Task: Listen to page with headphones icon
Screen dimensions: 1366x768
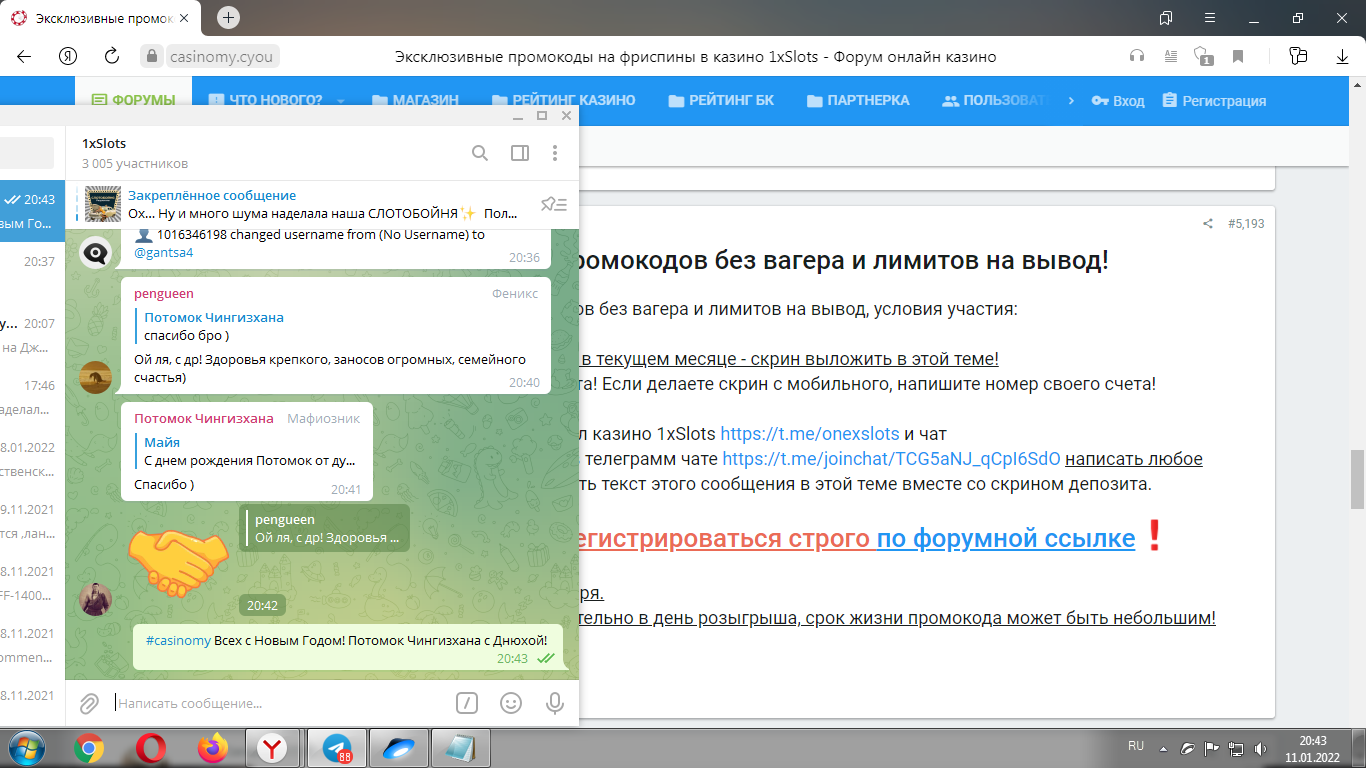Action: pos(1136,56)
